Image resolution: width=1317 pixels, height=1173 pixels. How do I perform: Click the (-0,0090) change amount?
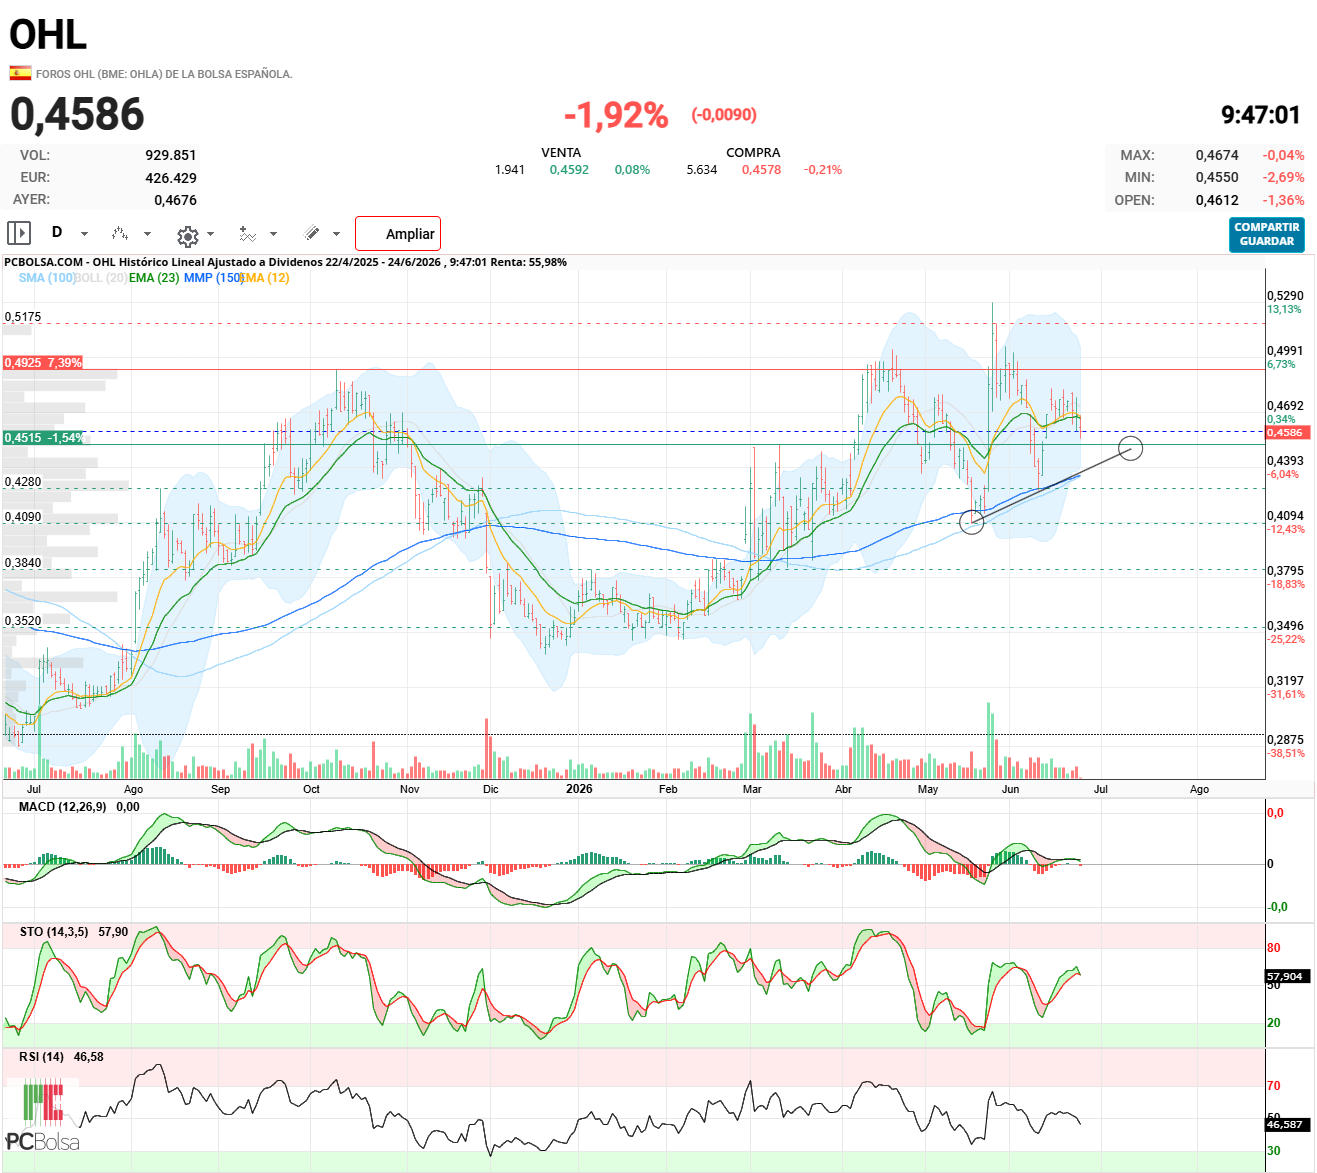pos(724,115)
